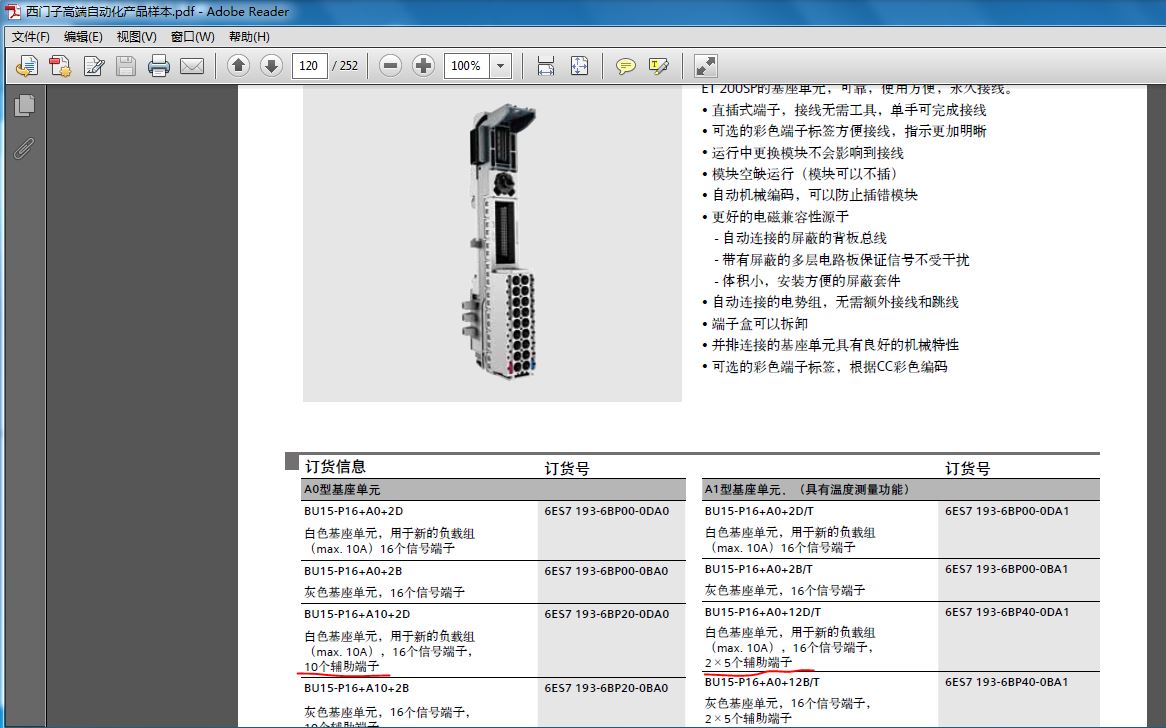The width and height of the screenshot is (1166, 728).
Task: Open the 视图 menu
Action: 136,36
